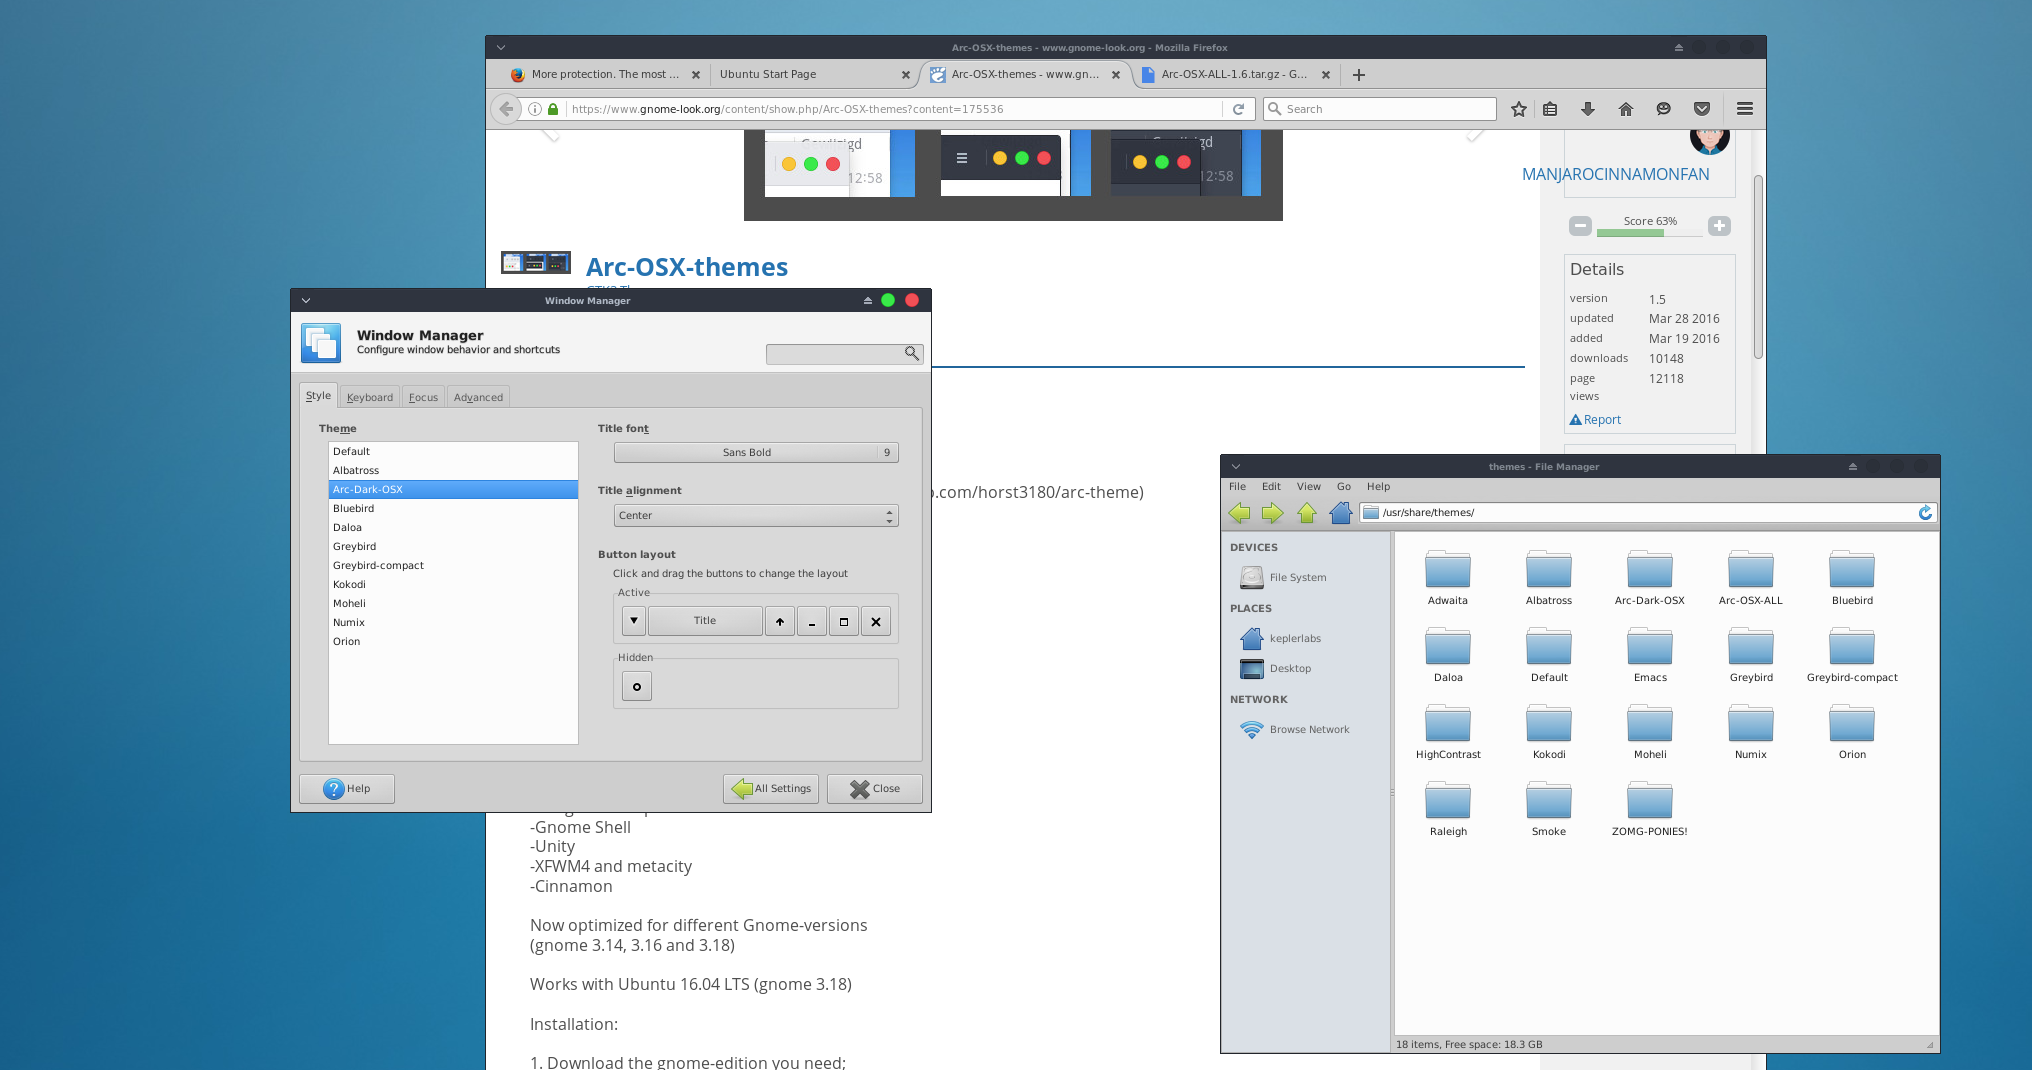Open the Edit menu in File Manager

[x=1271, y=487]
